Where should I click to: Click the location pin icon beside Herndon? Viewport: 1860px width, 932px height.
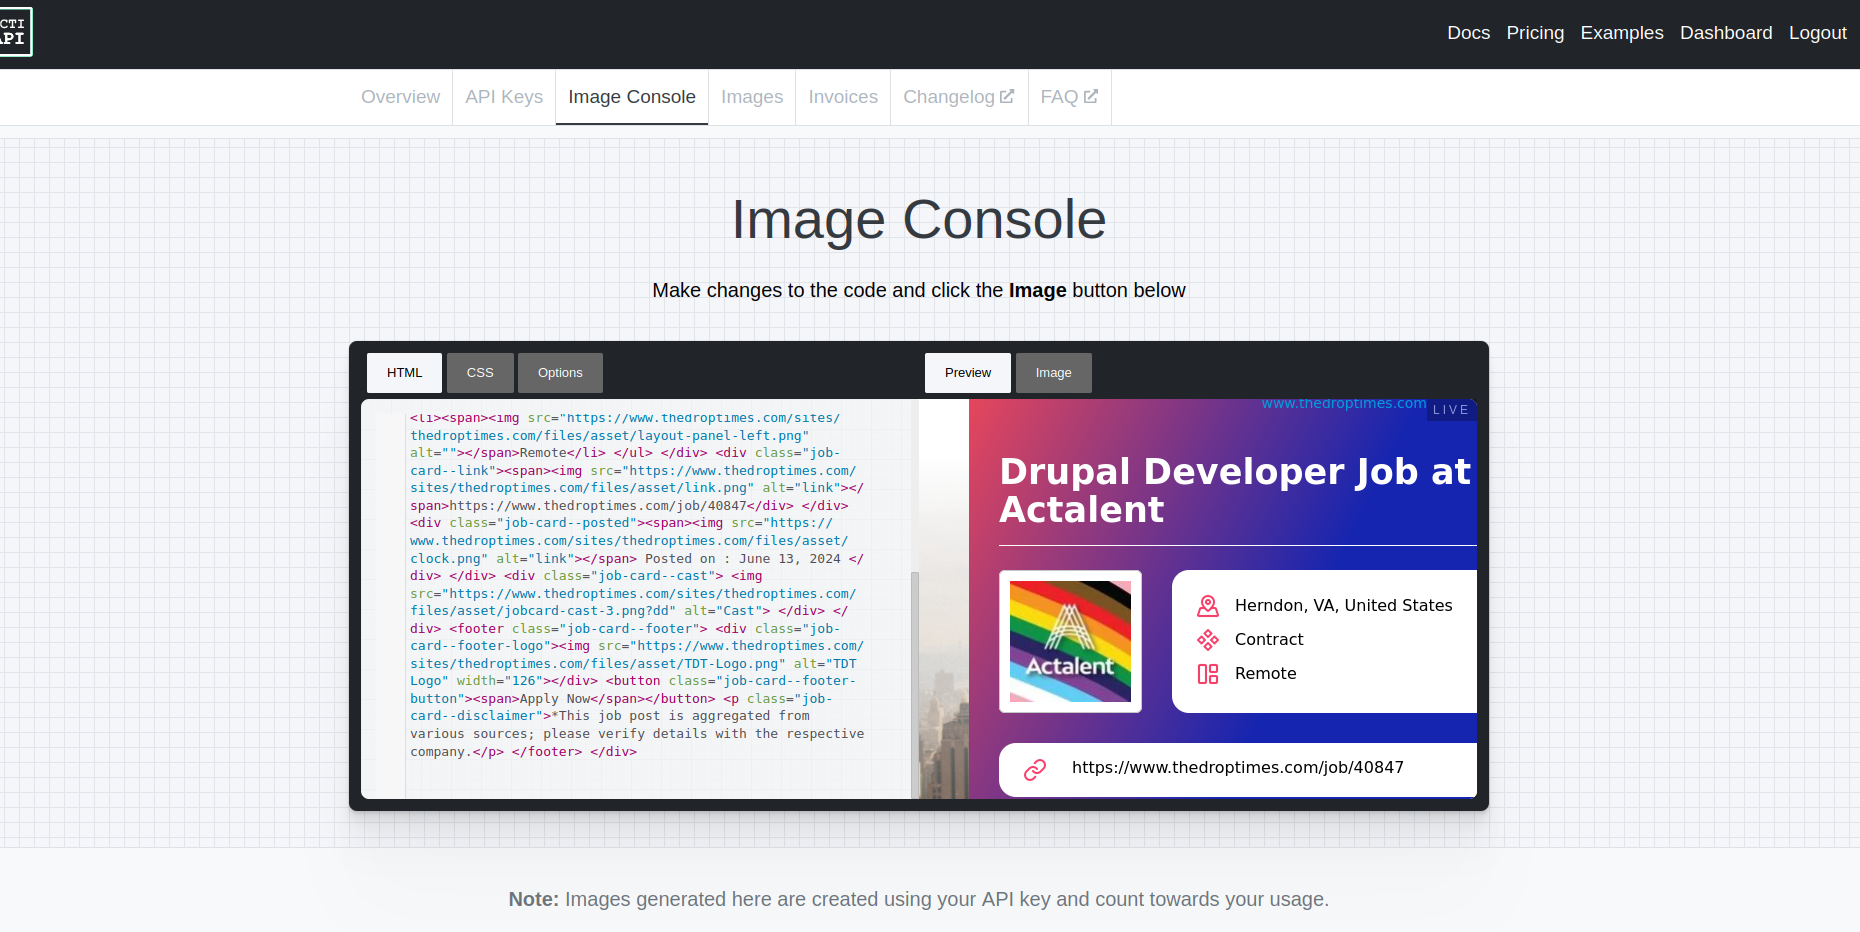tap(1208, 606)
